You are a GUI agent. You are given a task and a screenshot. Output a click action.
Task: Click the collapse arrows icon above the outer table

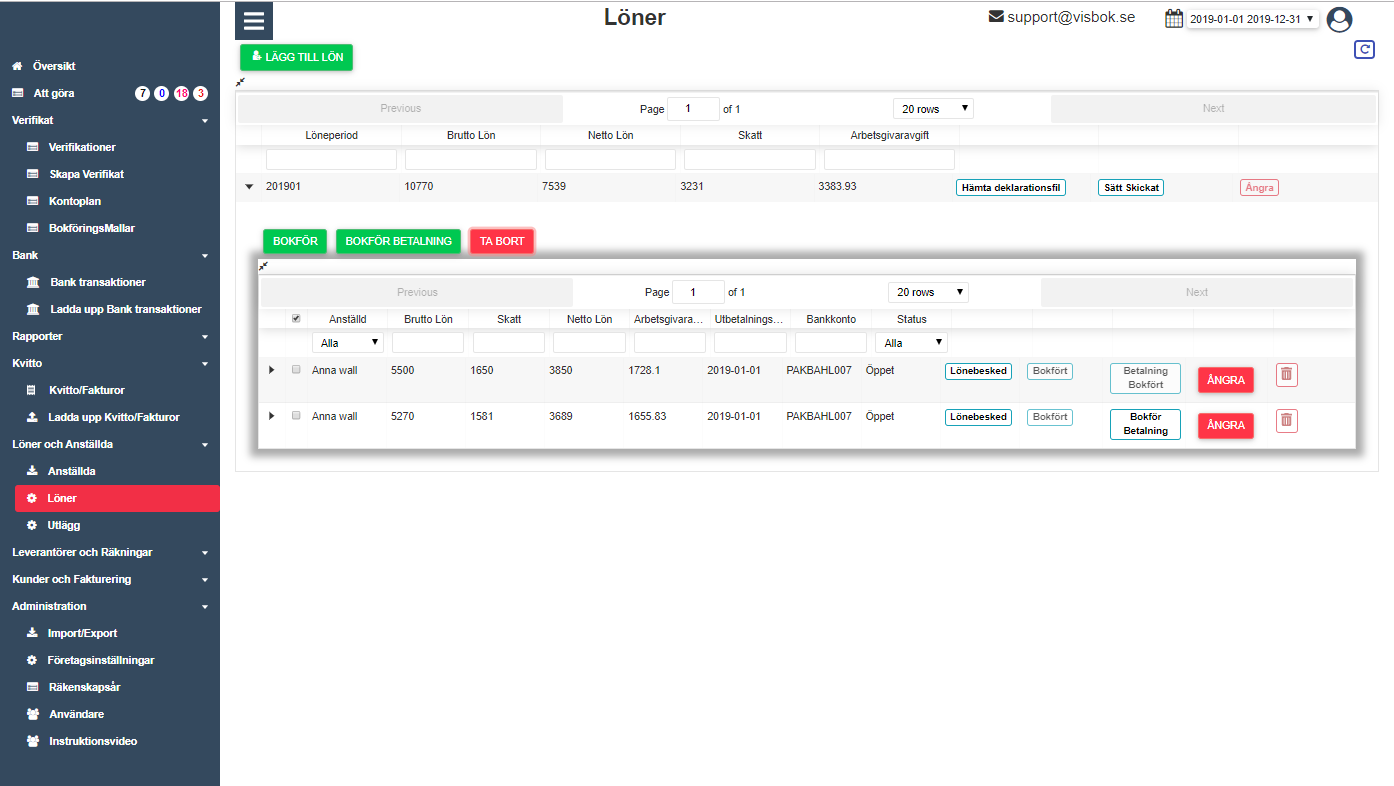pos(241,82)
